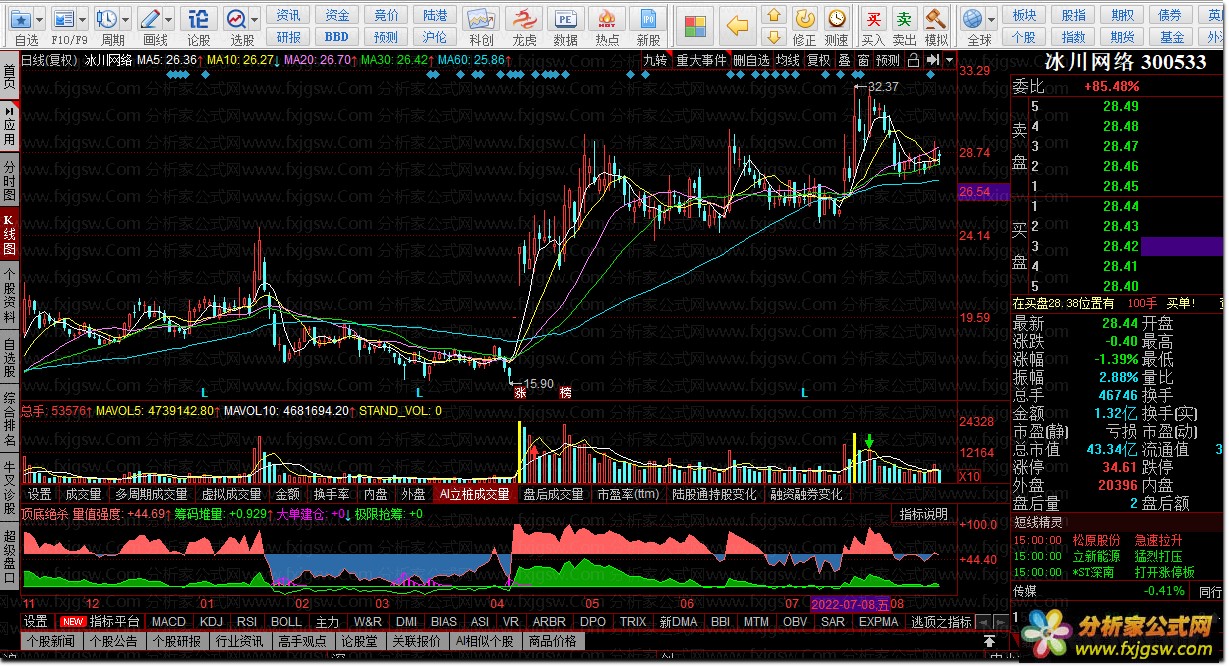Screen dimensions: 1229x666
Task: Toggle the 窗 window option
Action: coord(863,60)
